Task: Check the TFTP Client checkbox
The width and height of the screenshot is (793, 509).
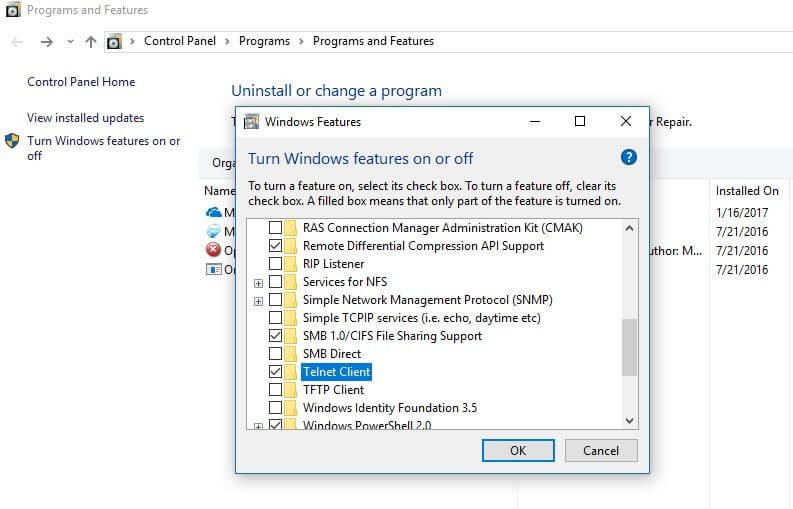Action: pyautogui.click(x=275, y=390)
